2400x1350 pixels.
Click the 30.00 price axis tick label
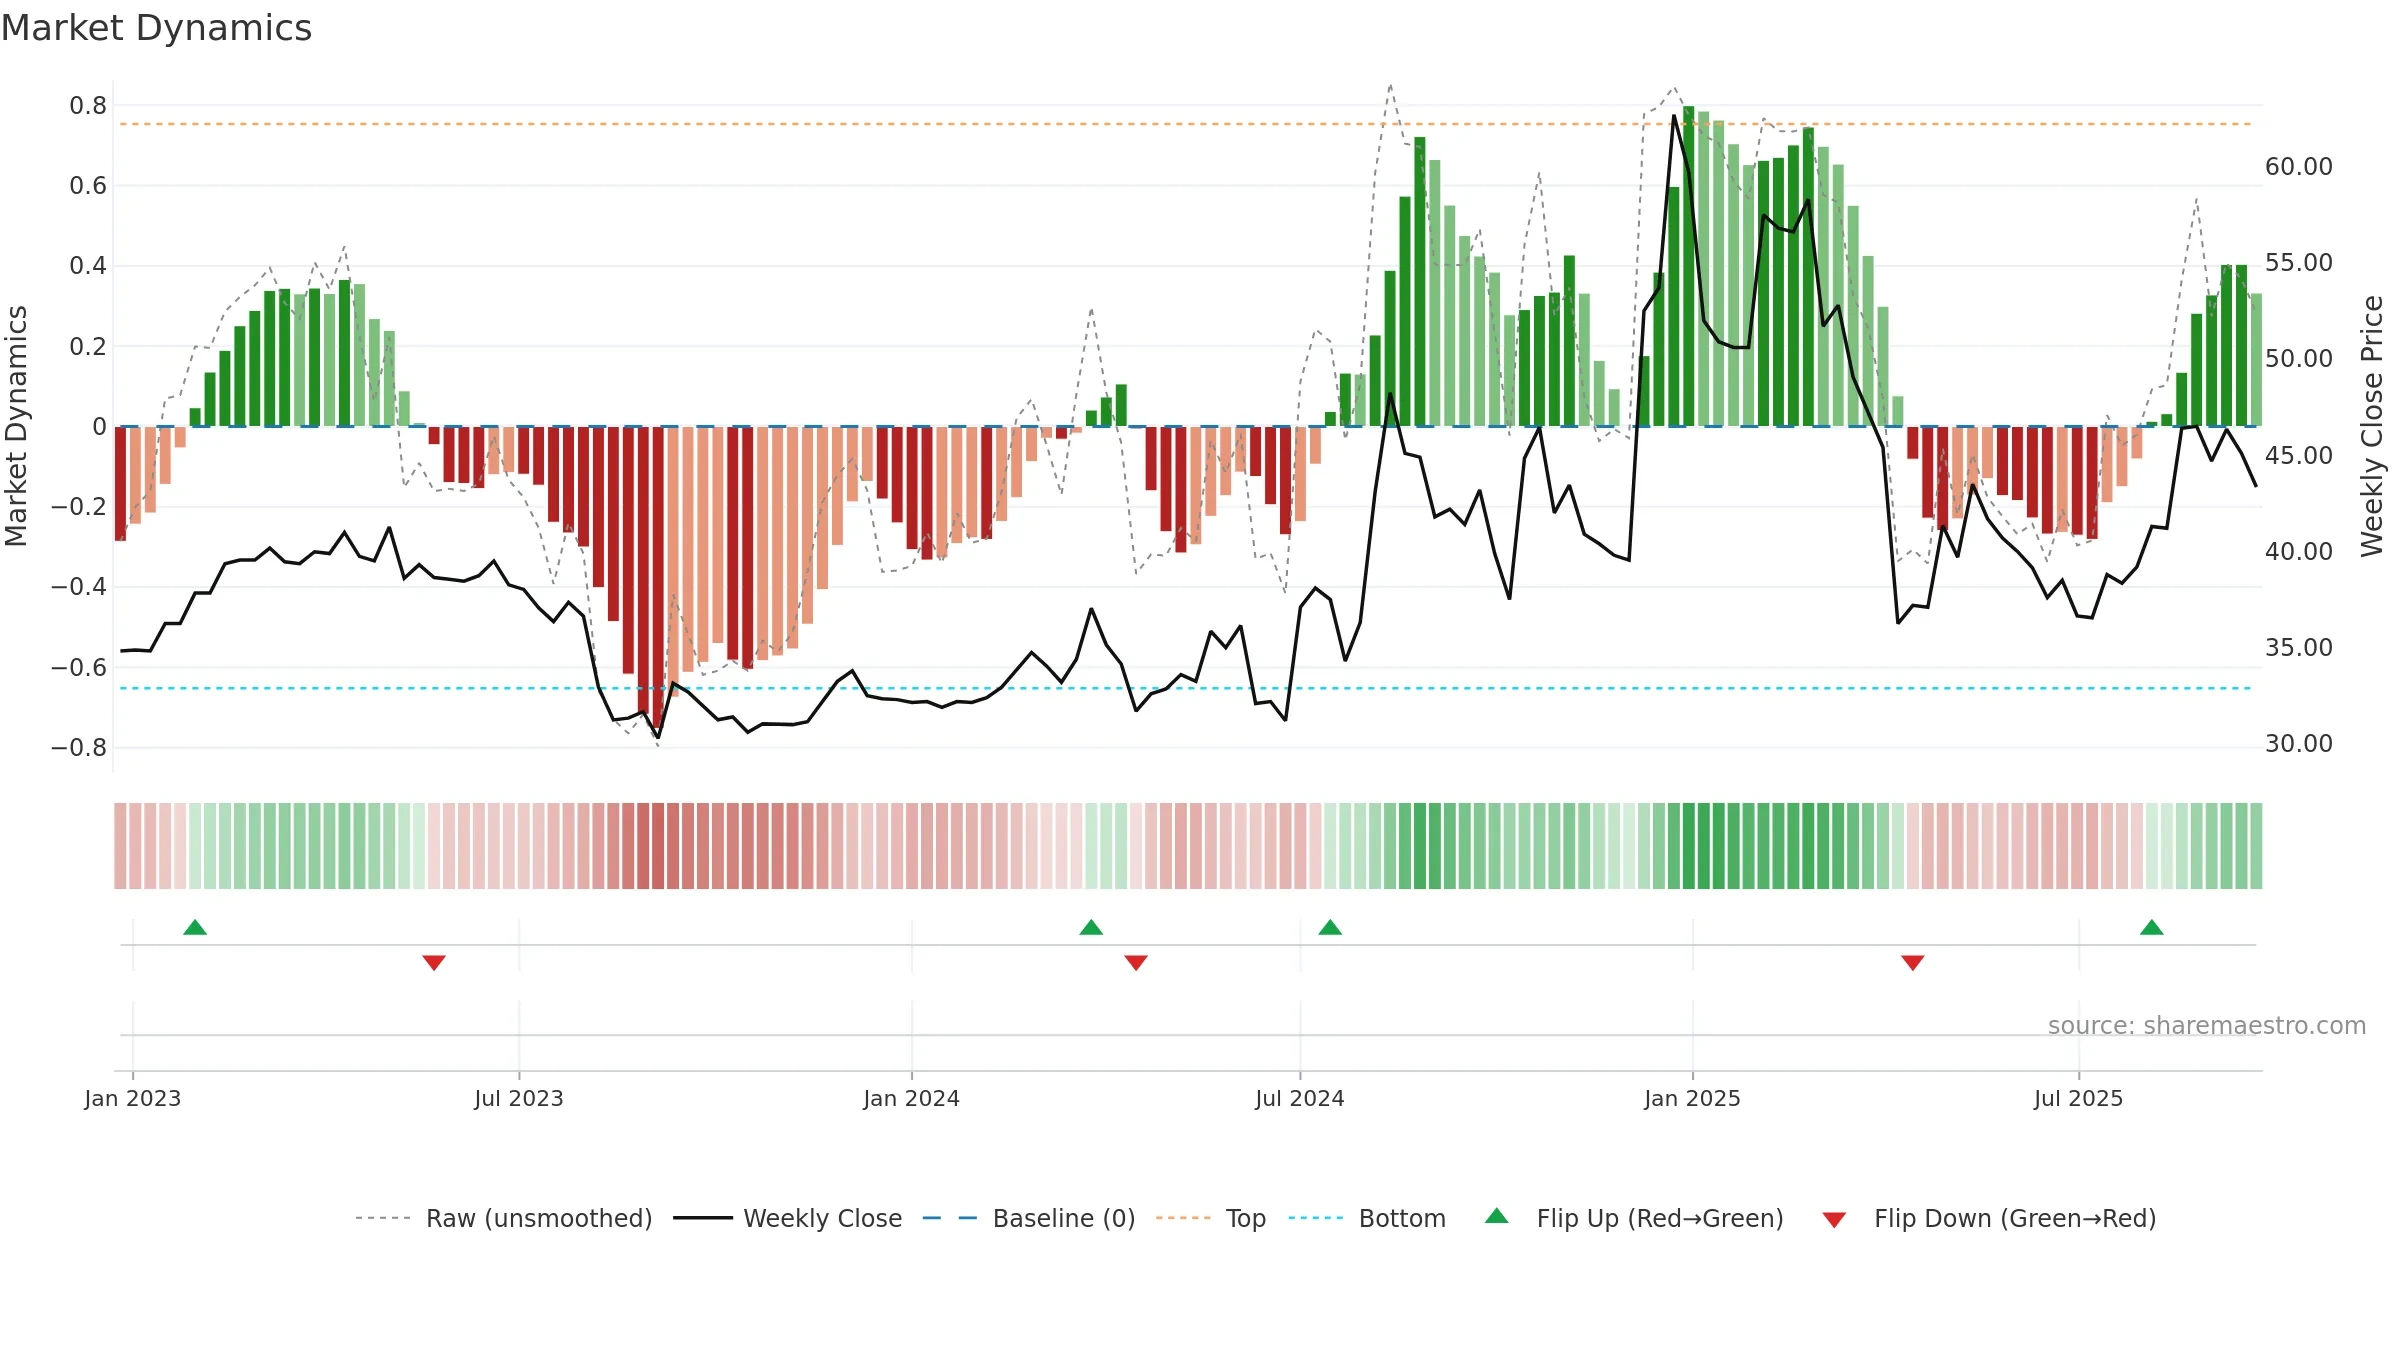[2299, 744]
